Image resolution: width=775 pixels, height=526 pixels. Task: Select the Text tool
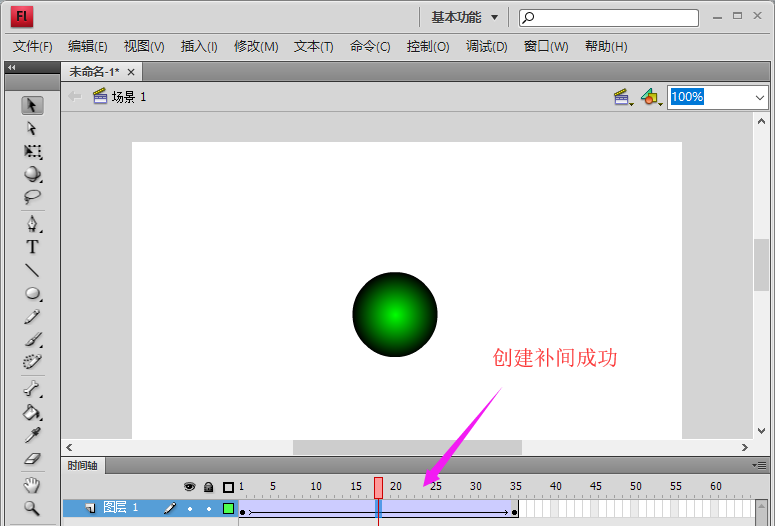(x=32, y=247)
